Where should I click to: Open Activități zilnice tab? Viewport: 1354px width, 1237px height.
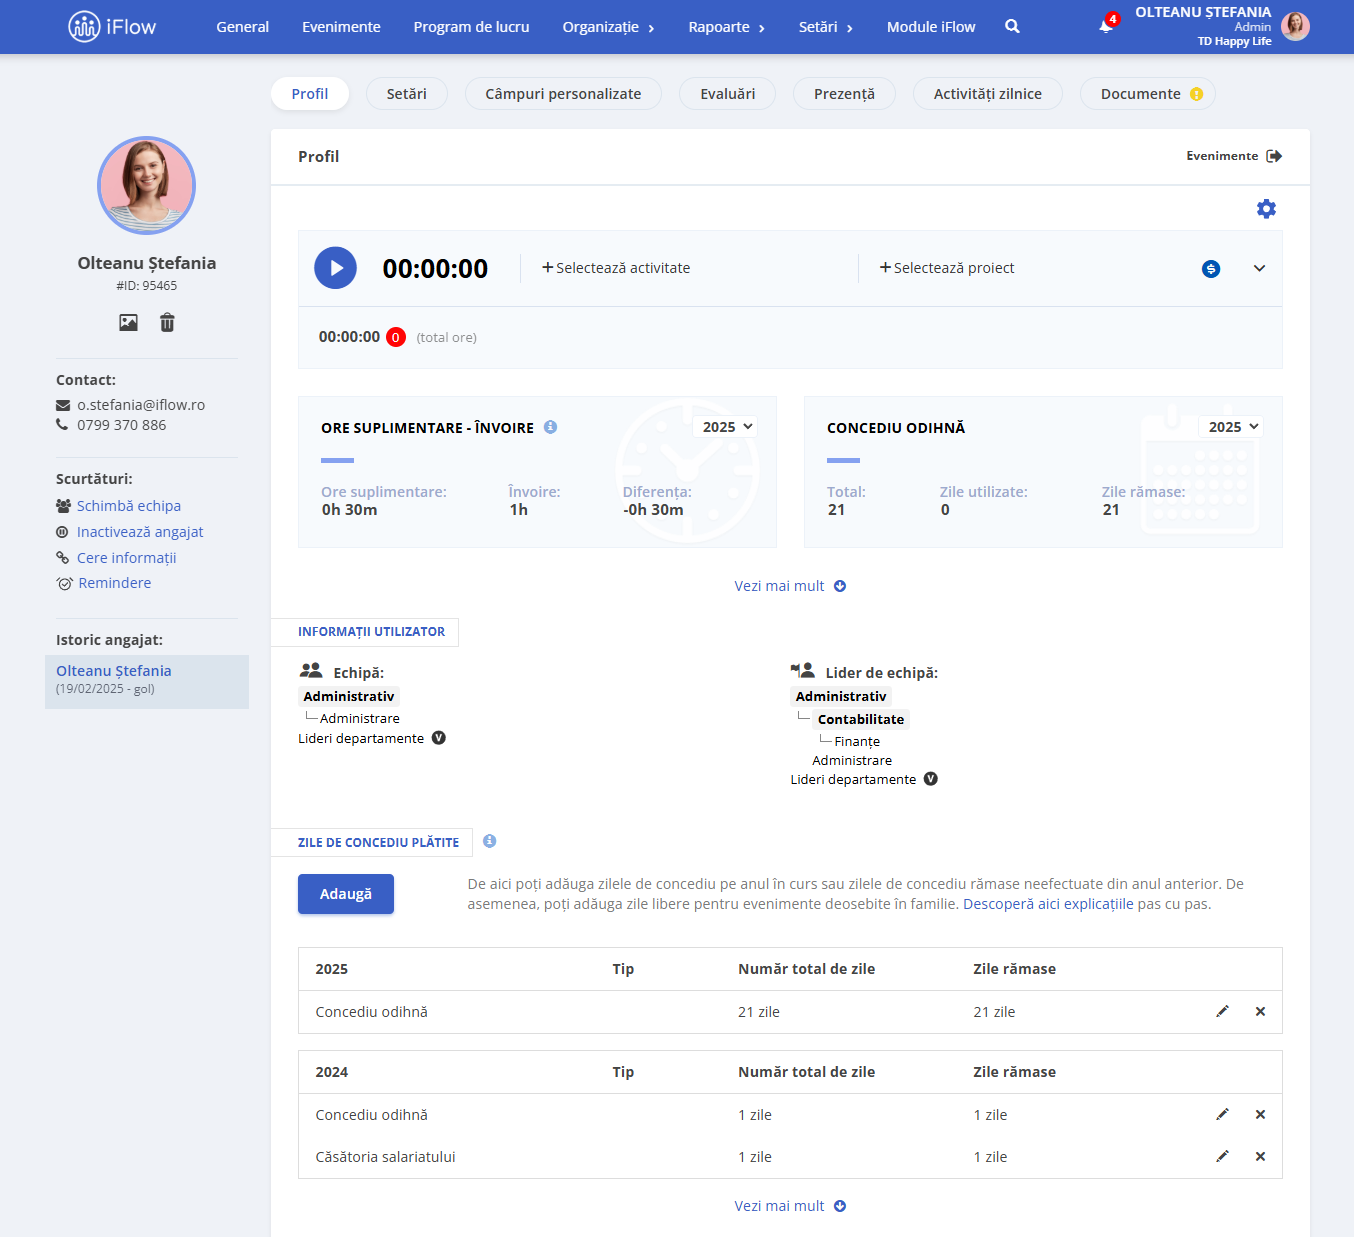[988, 94]
